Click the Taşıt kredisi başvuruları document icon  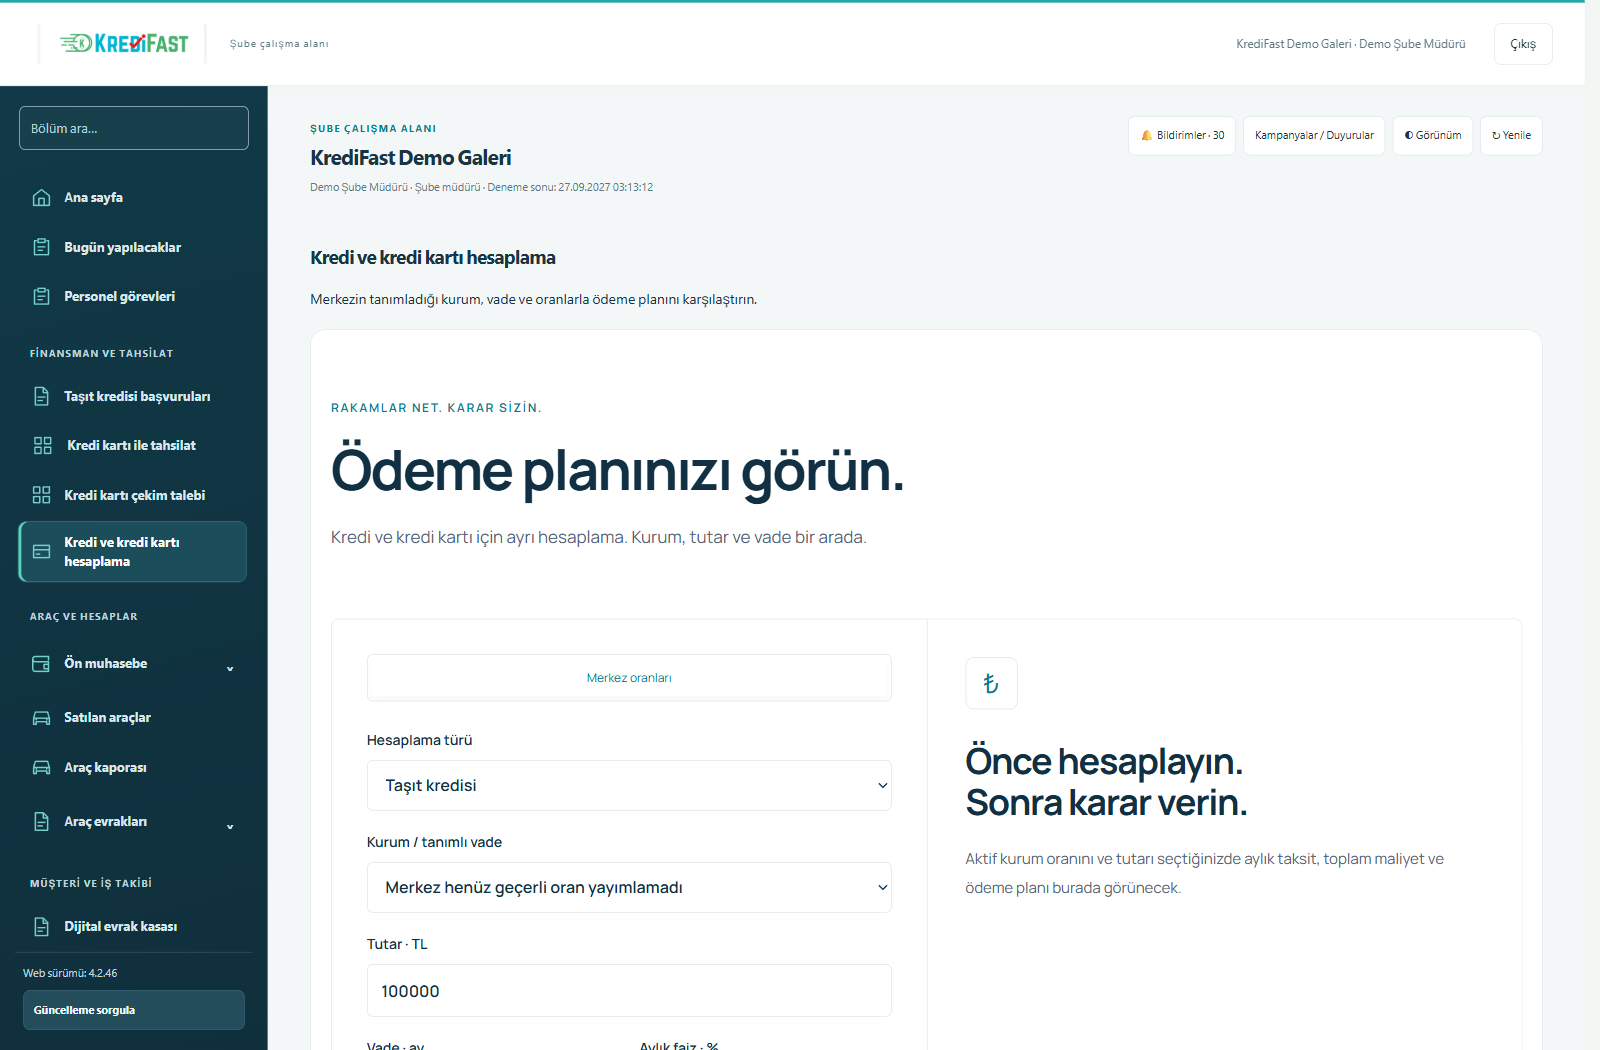[x=41, y=396]
